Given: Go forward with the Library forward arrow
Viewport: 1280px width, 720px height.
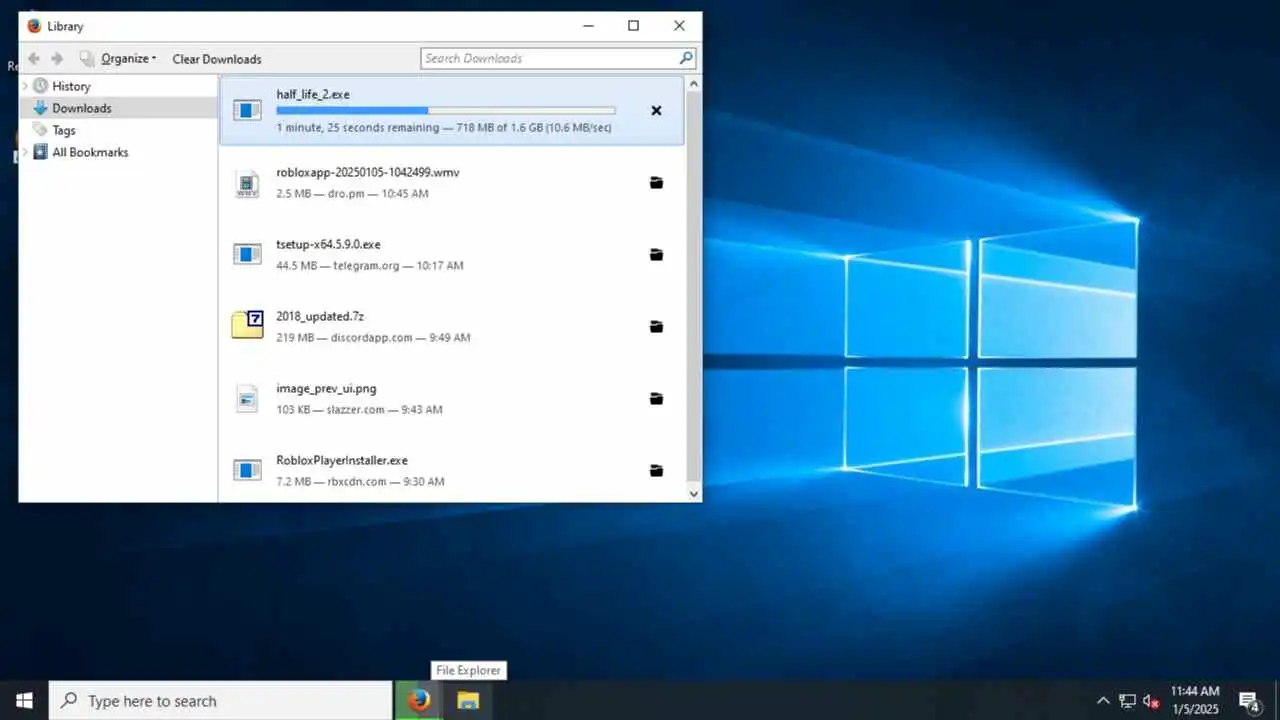Looking at the screenshot, I should pos(57,59).
